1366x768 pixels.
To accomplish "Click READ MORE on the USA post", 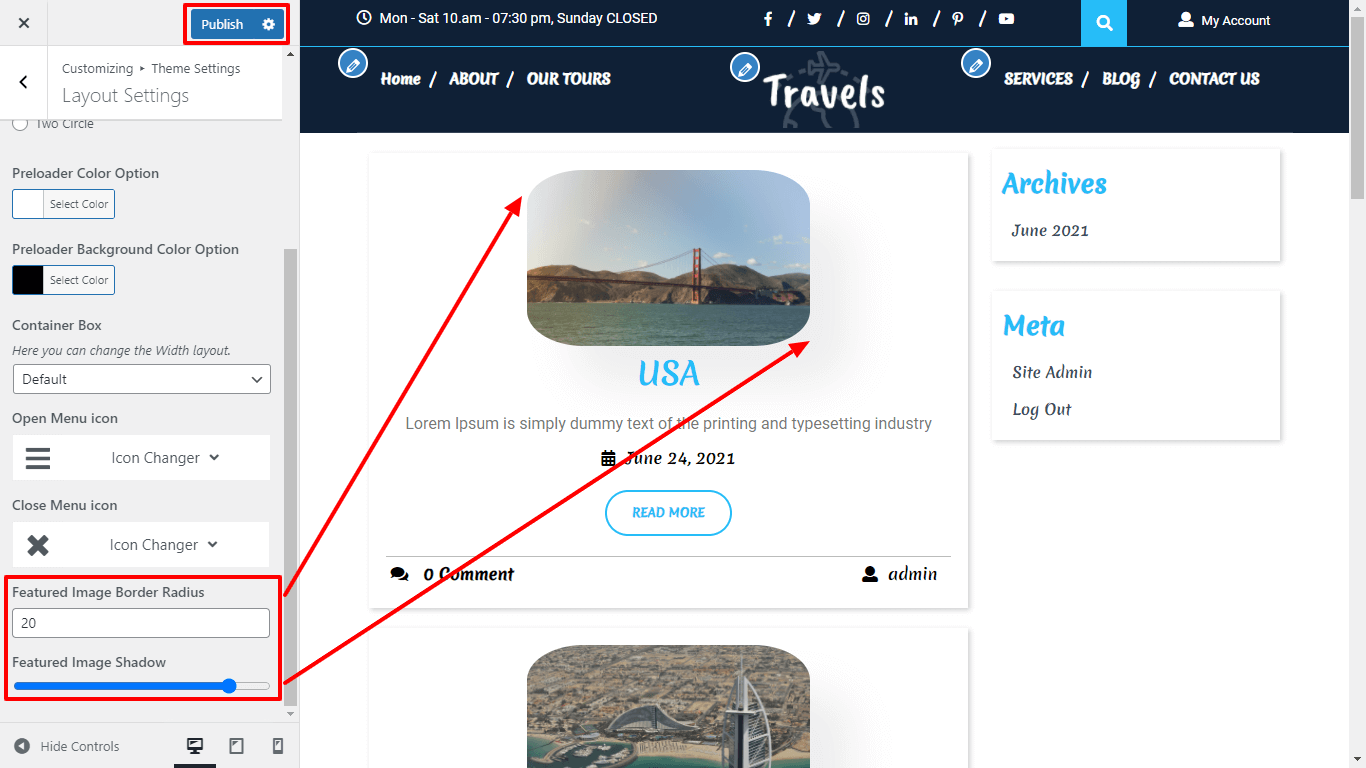I will [668, 512].
